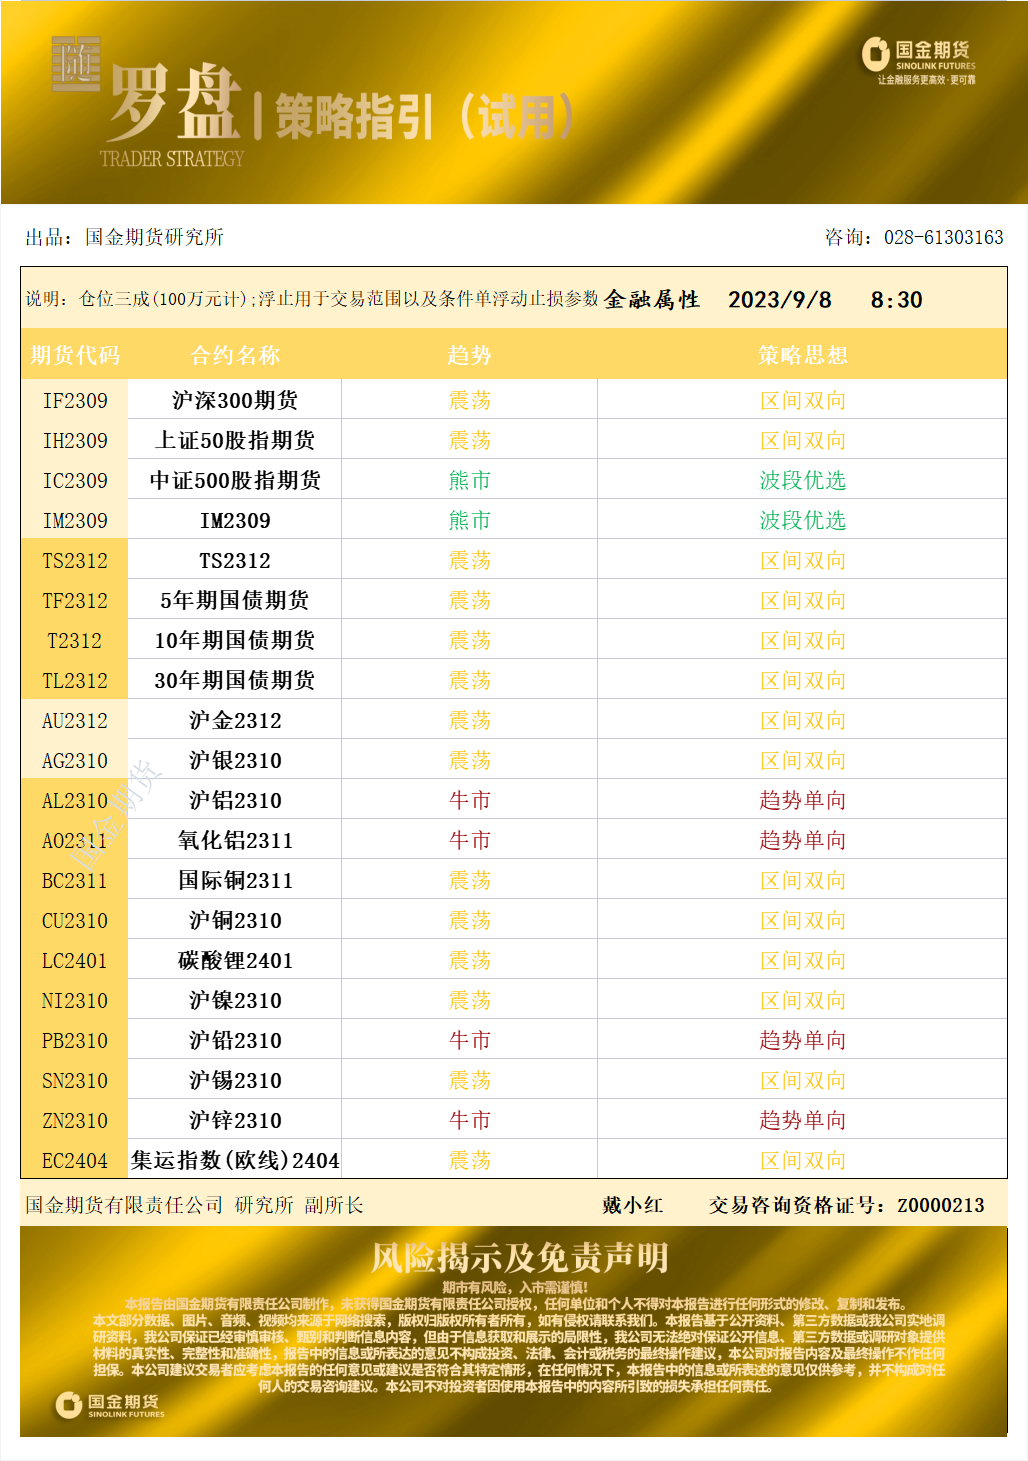
Task: Click the date 2023/9/8
Action: (779, 299)
